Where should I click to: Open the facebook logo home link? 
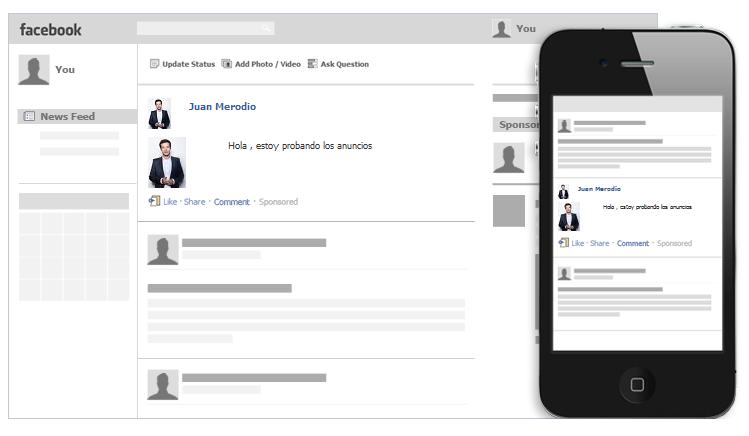[x=51, y=30]
